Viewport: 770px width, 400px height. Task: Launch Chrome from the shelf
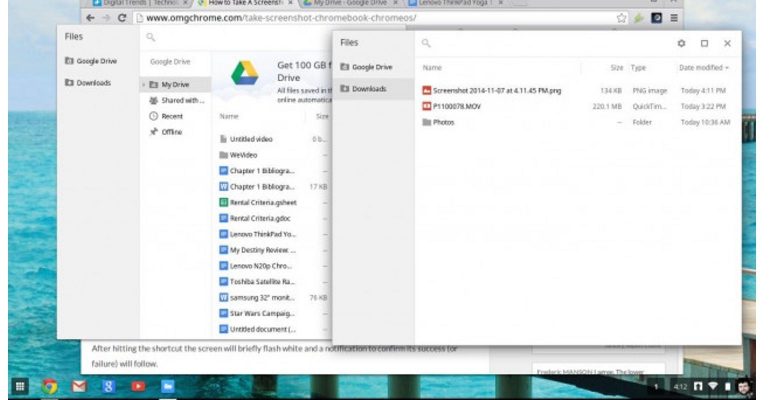(49, 386)
